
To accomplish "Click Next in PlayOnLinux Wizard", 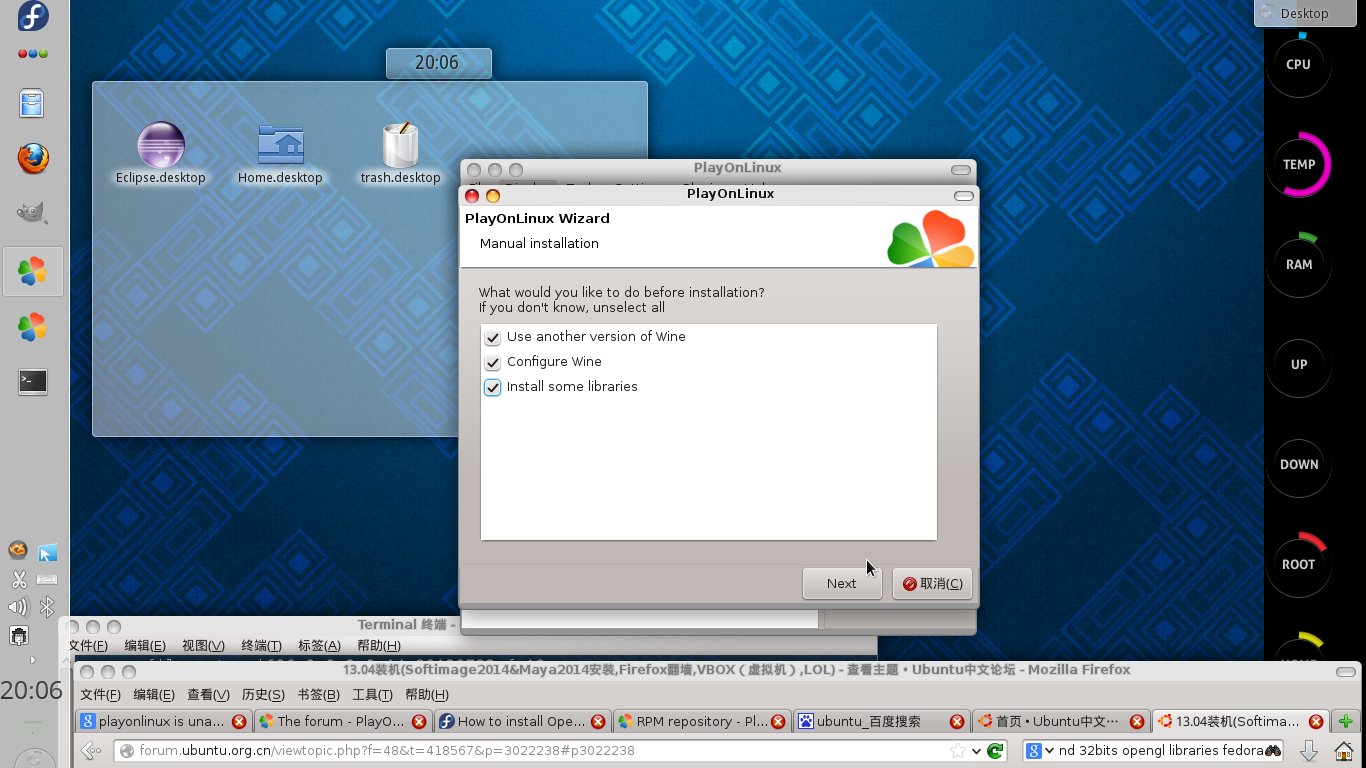I will coord(842,584).
